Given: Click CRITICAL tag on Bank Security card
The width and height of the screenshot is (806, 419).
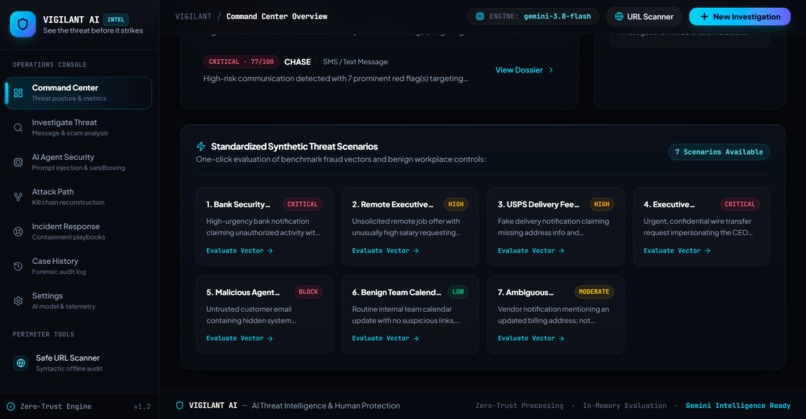Looking at the screenshot, I should 302,204.
